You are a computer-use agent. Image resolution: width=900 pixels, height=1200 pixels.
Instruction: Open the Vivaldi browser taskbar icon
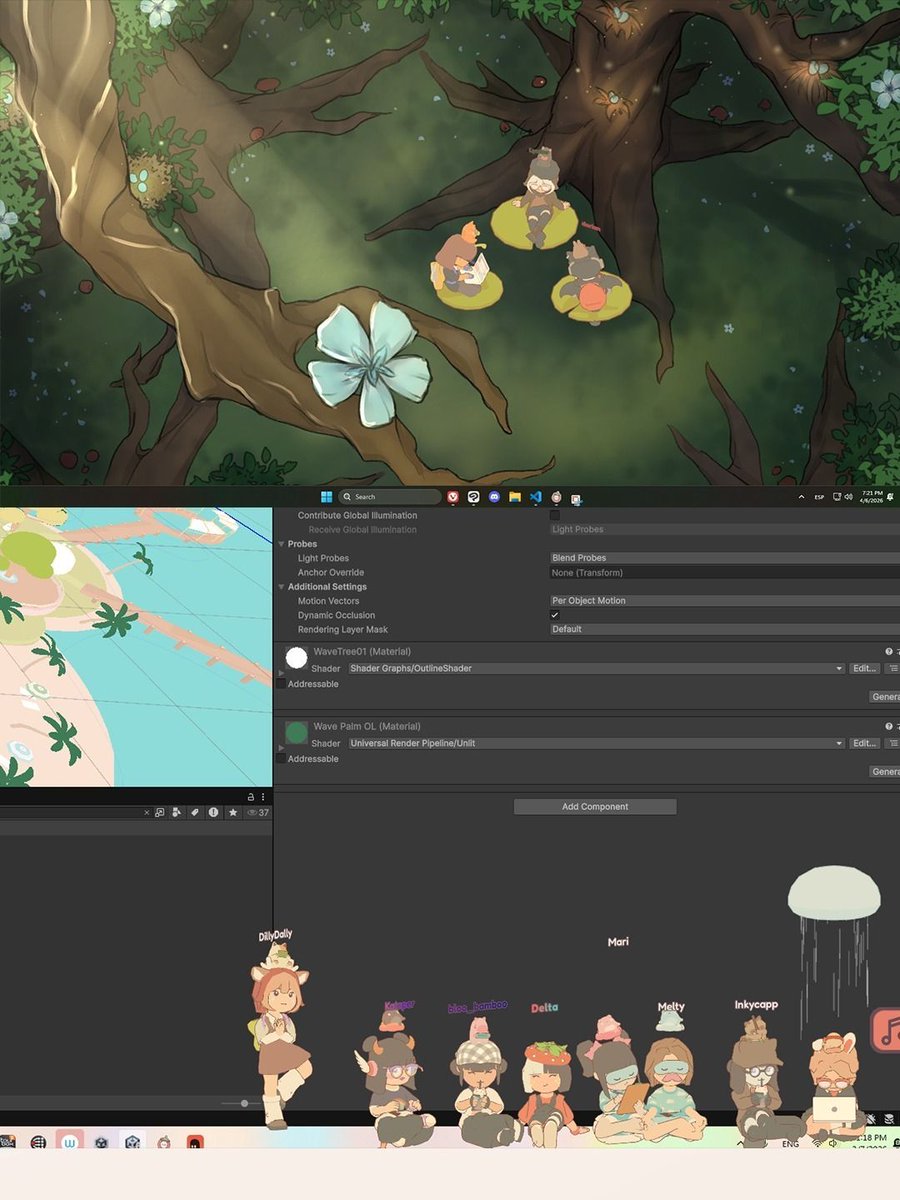click(453, 496)
